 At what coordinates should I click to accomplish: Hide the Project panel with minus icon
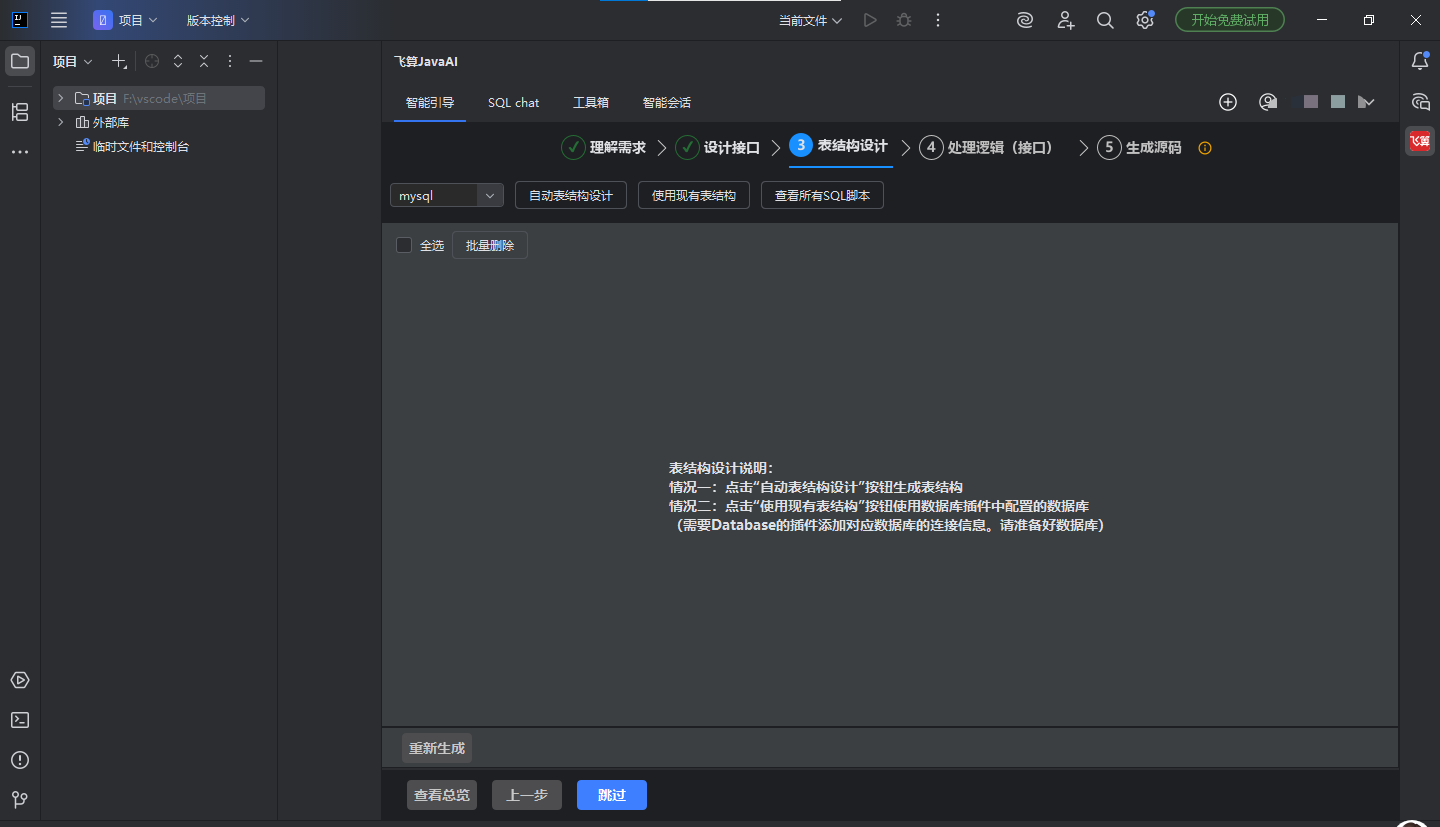click(256, 61)
